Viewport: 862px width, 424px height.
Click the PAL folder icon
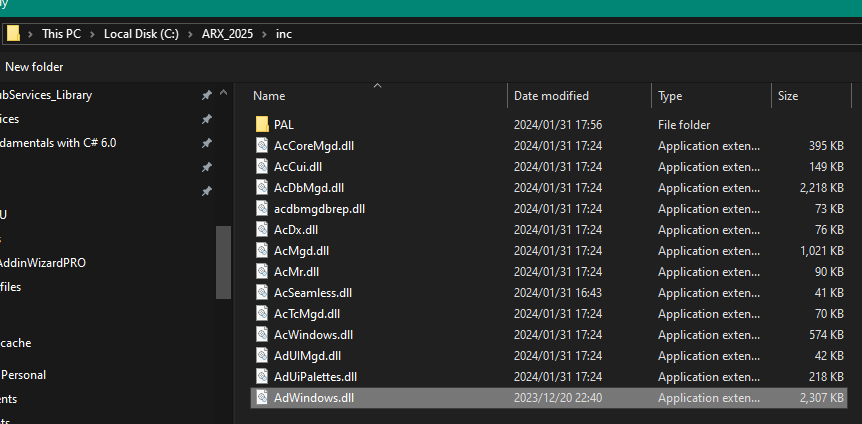(x=263, y=125)
